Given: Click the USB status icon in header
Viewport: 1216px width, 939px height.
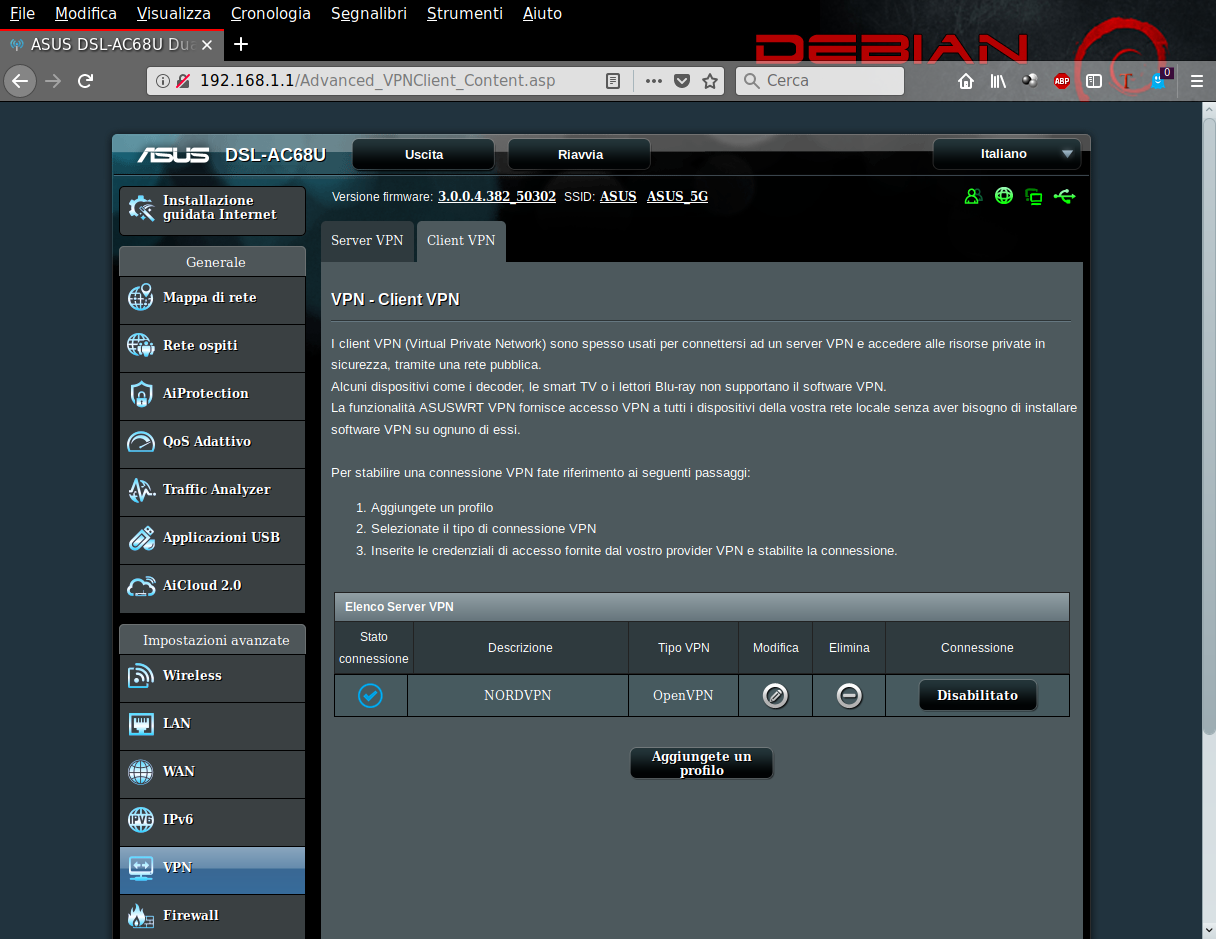Looking at the screenshot, I should [1064, 196].
